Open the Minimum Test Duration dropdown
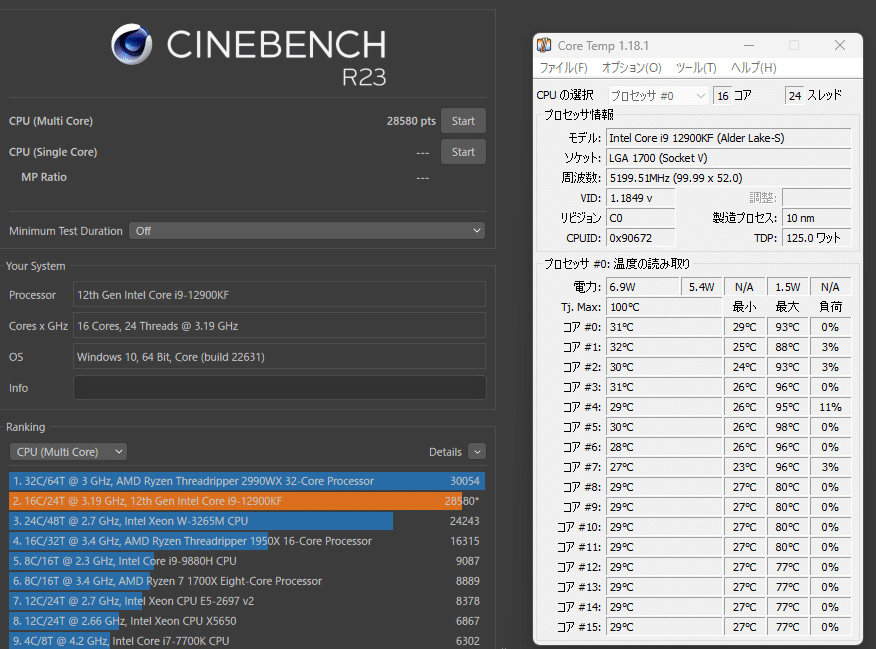The image size is (876, 649). [x=307, y=231]
